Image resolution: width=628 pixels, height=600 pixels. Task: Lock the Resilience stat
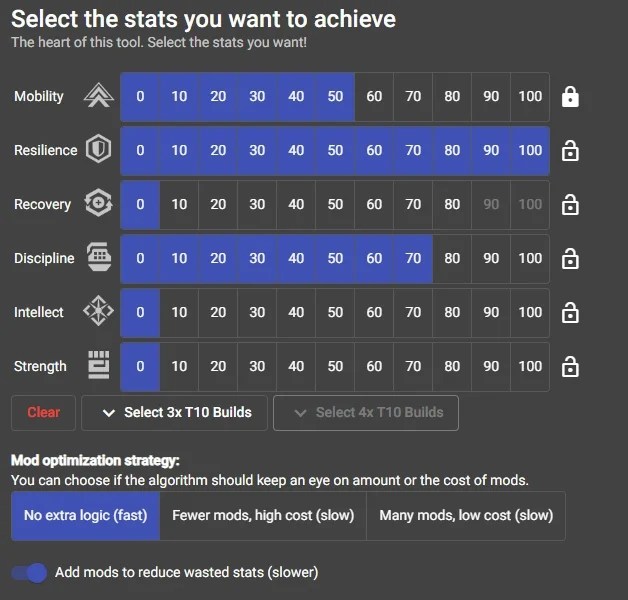(570, 151)
